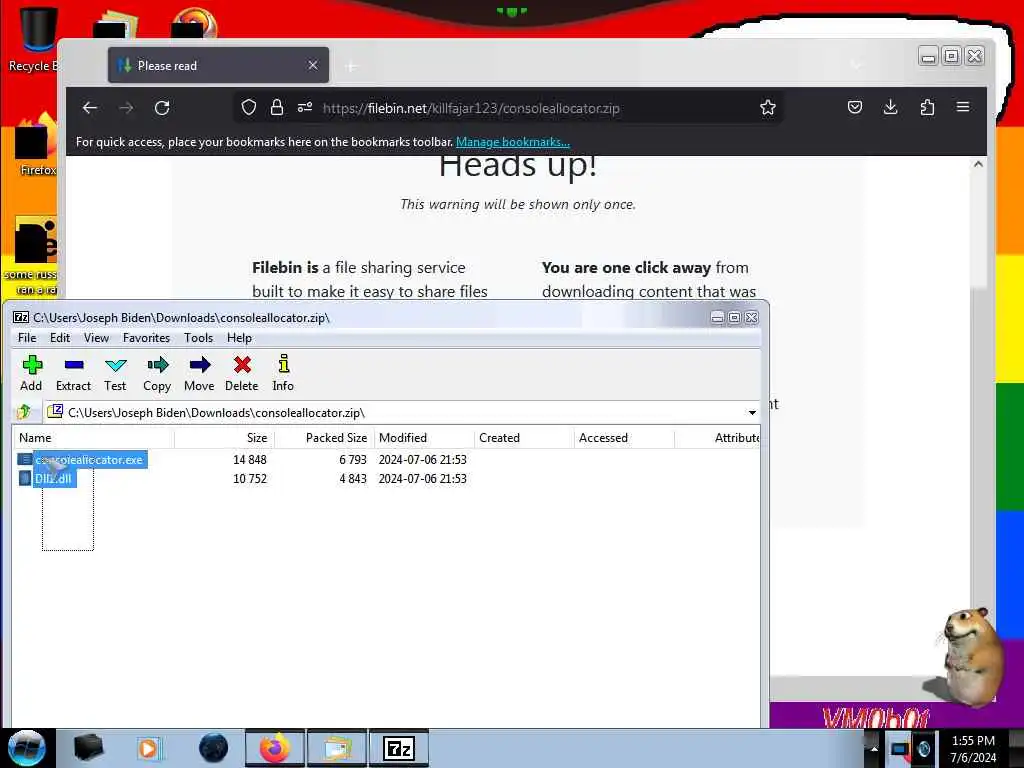
Task: Reload the Firefox page
Action: pos(162,108)
